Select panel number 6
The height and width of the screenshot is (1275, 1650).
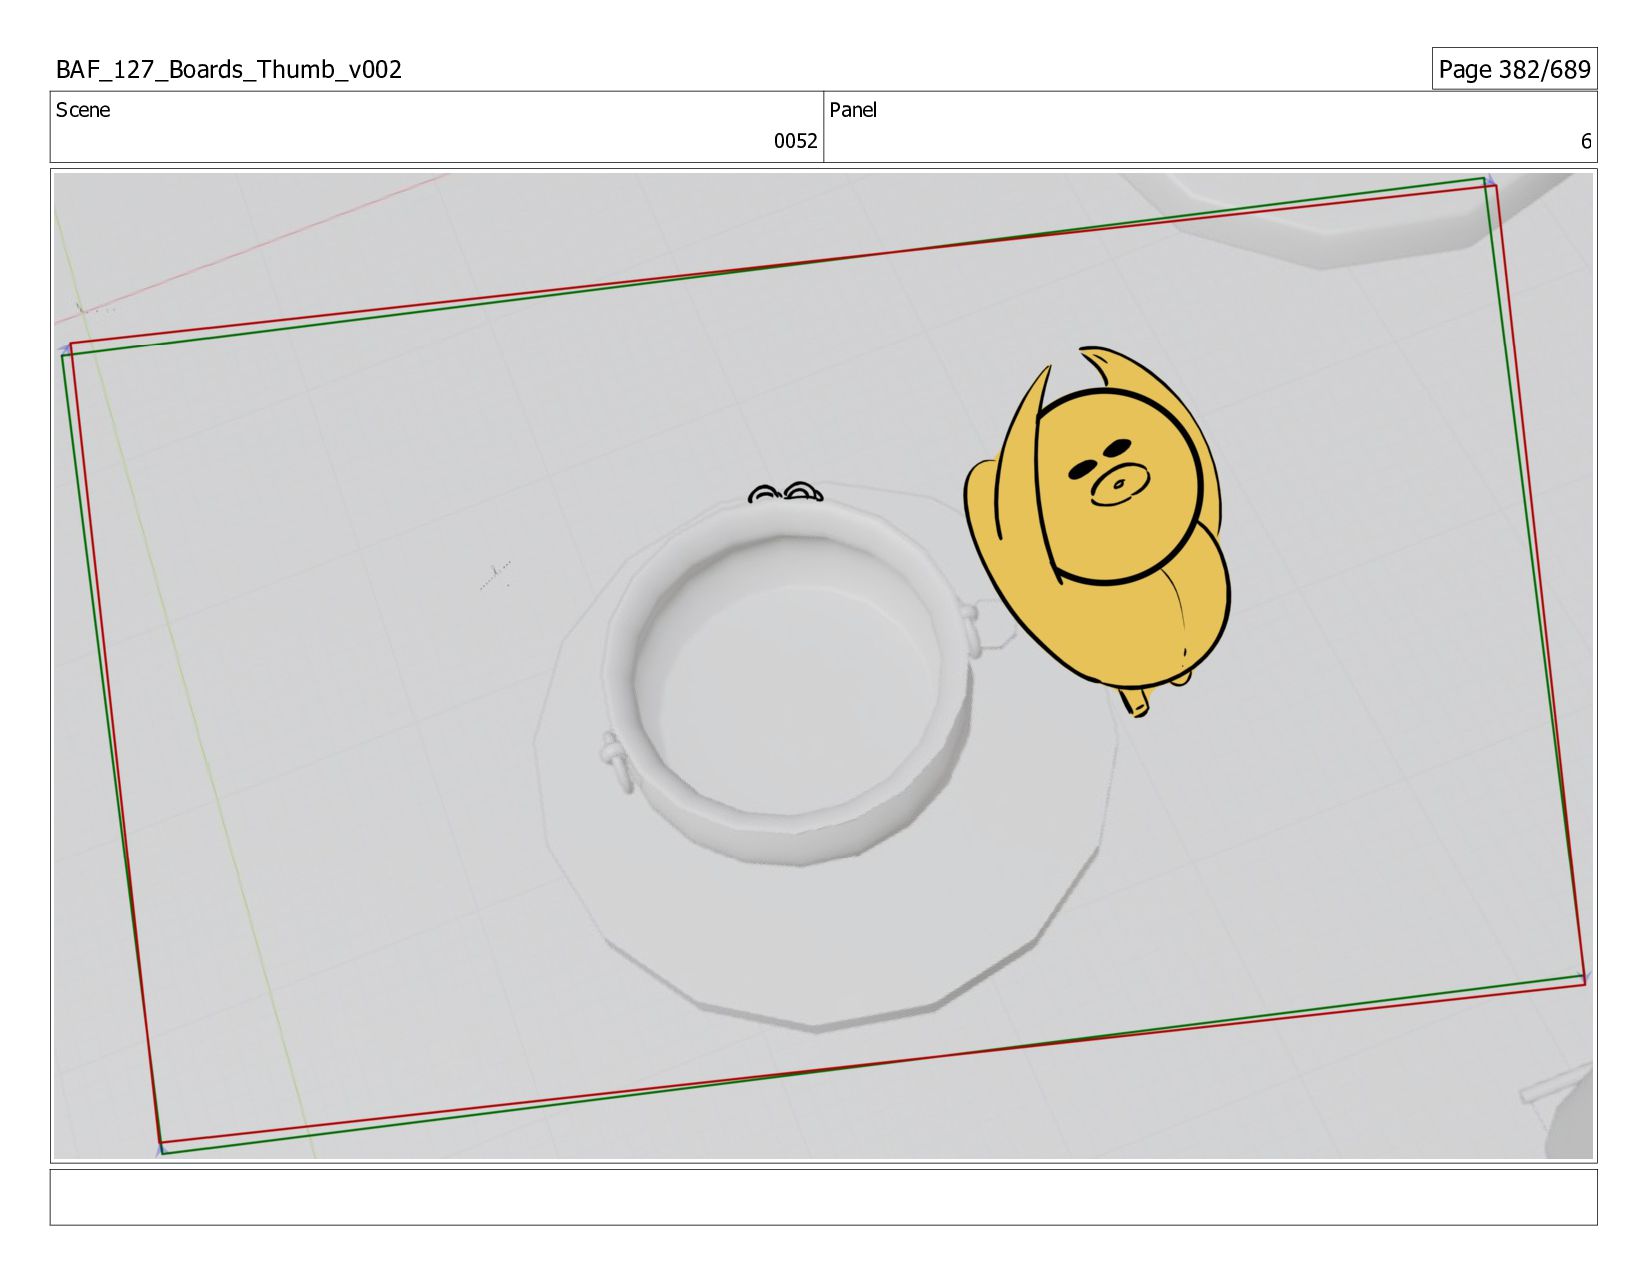[x=1585, y=141]
